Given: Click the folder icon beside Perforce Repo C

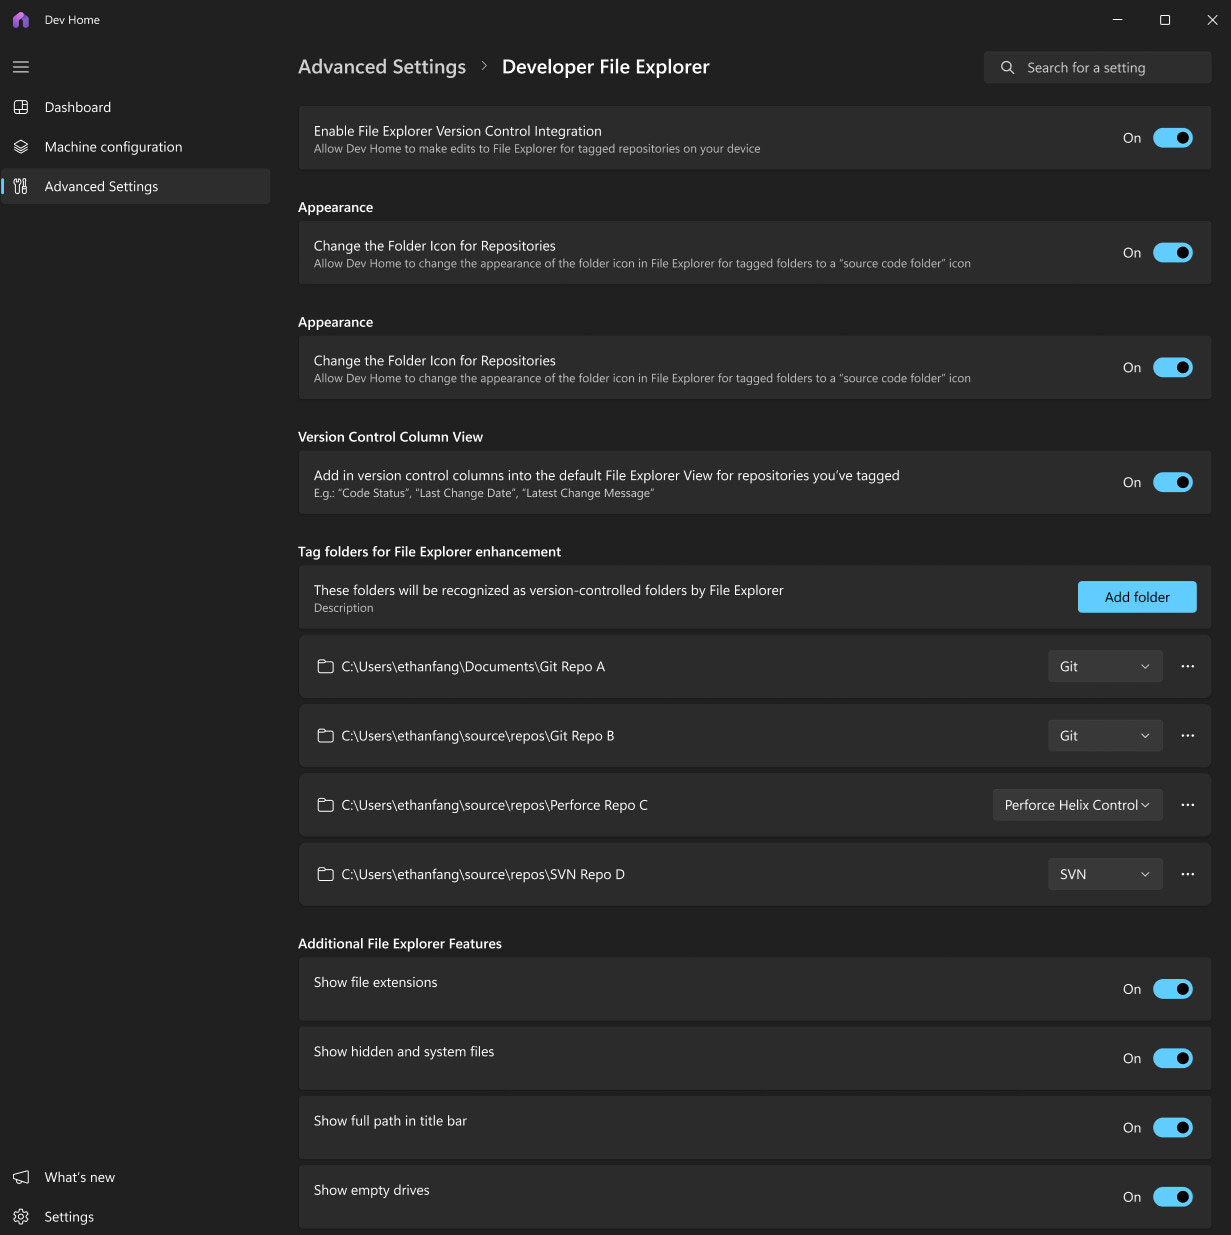Looking at the screenshot, I should [325, 805].
